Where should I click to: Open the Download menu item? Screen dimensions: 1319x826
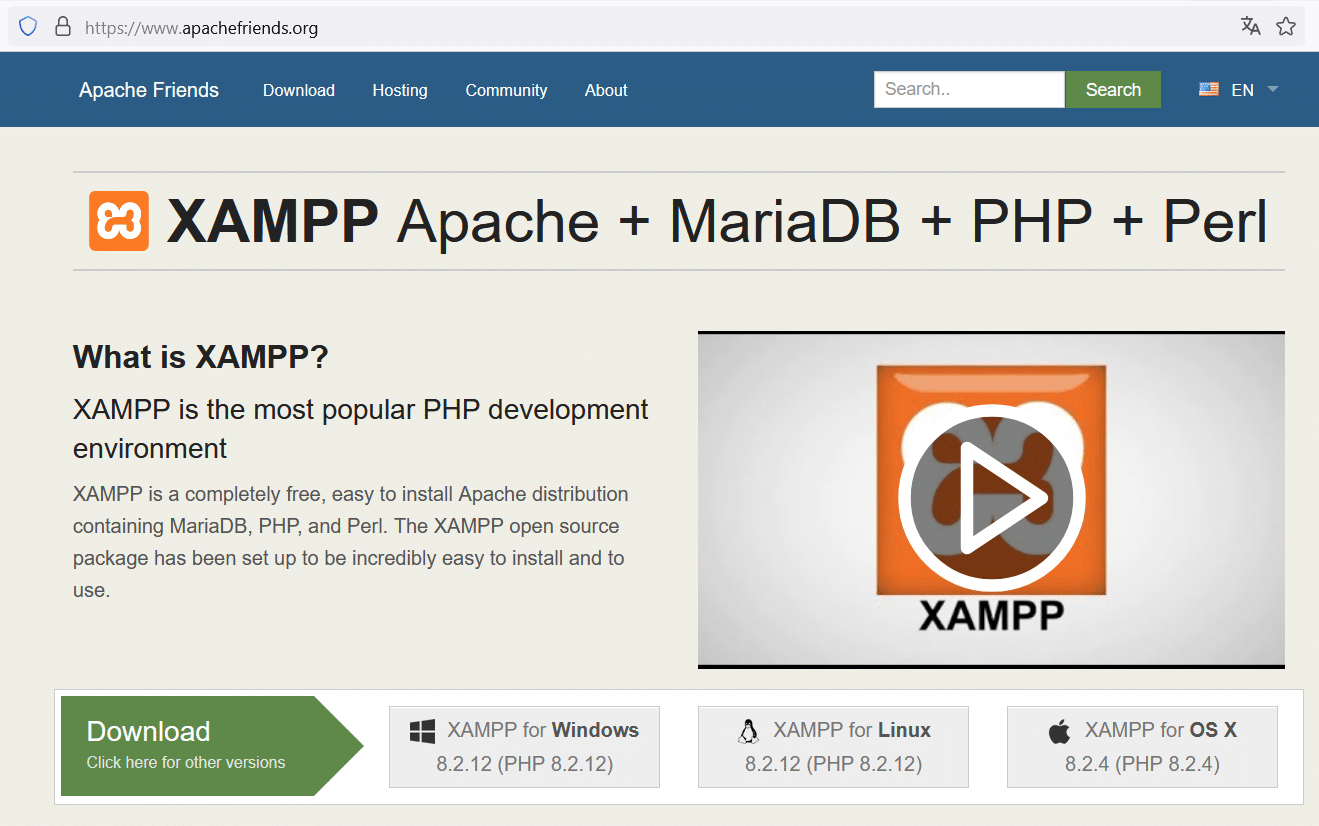299,90
